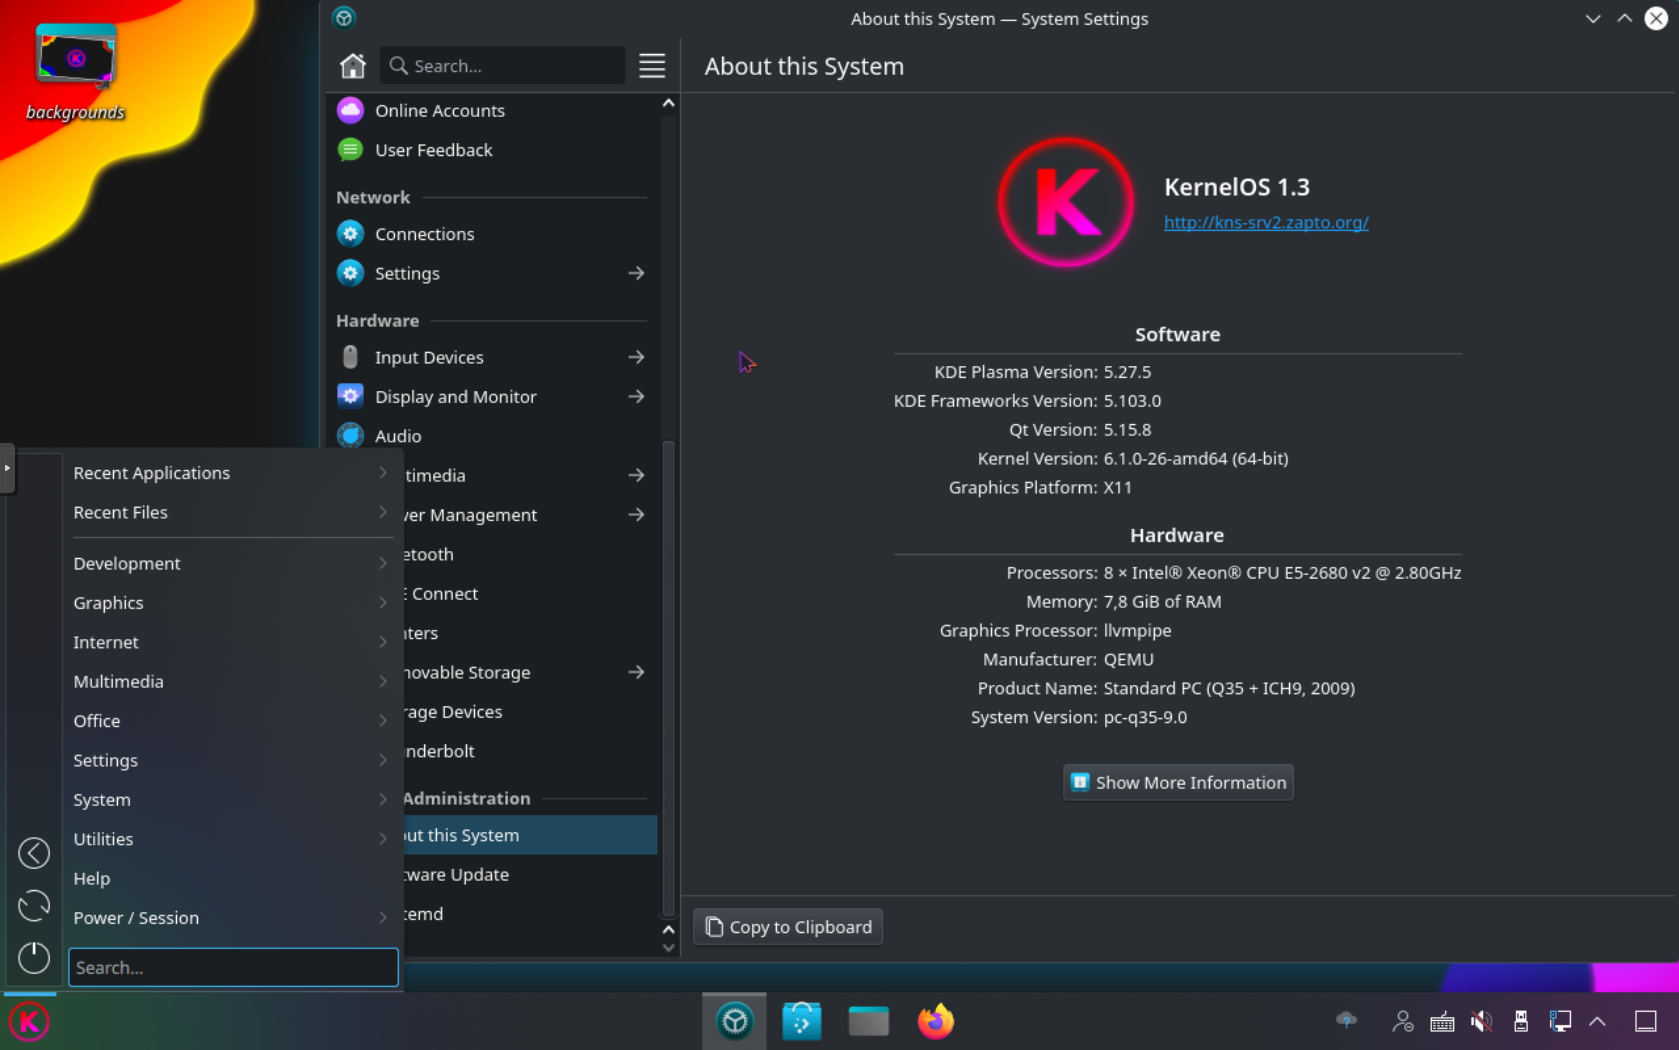Open User Feedback settings
This screenshot has width=1679, height=1050.
coord(492,150)
